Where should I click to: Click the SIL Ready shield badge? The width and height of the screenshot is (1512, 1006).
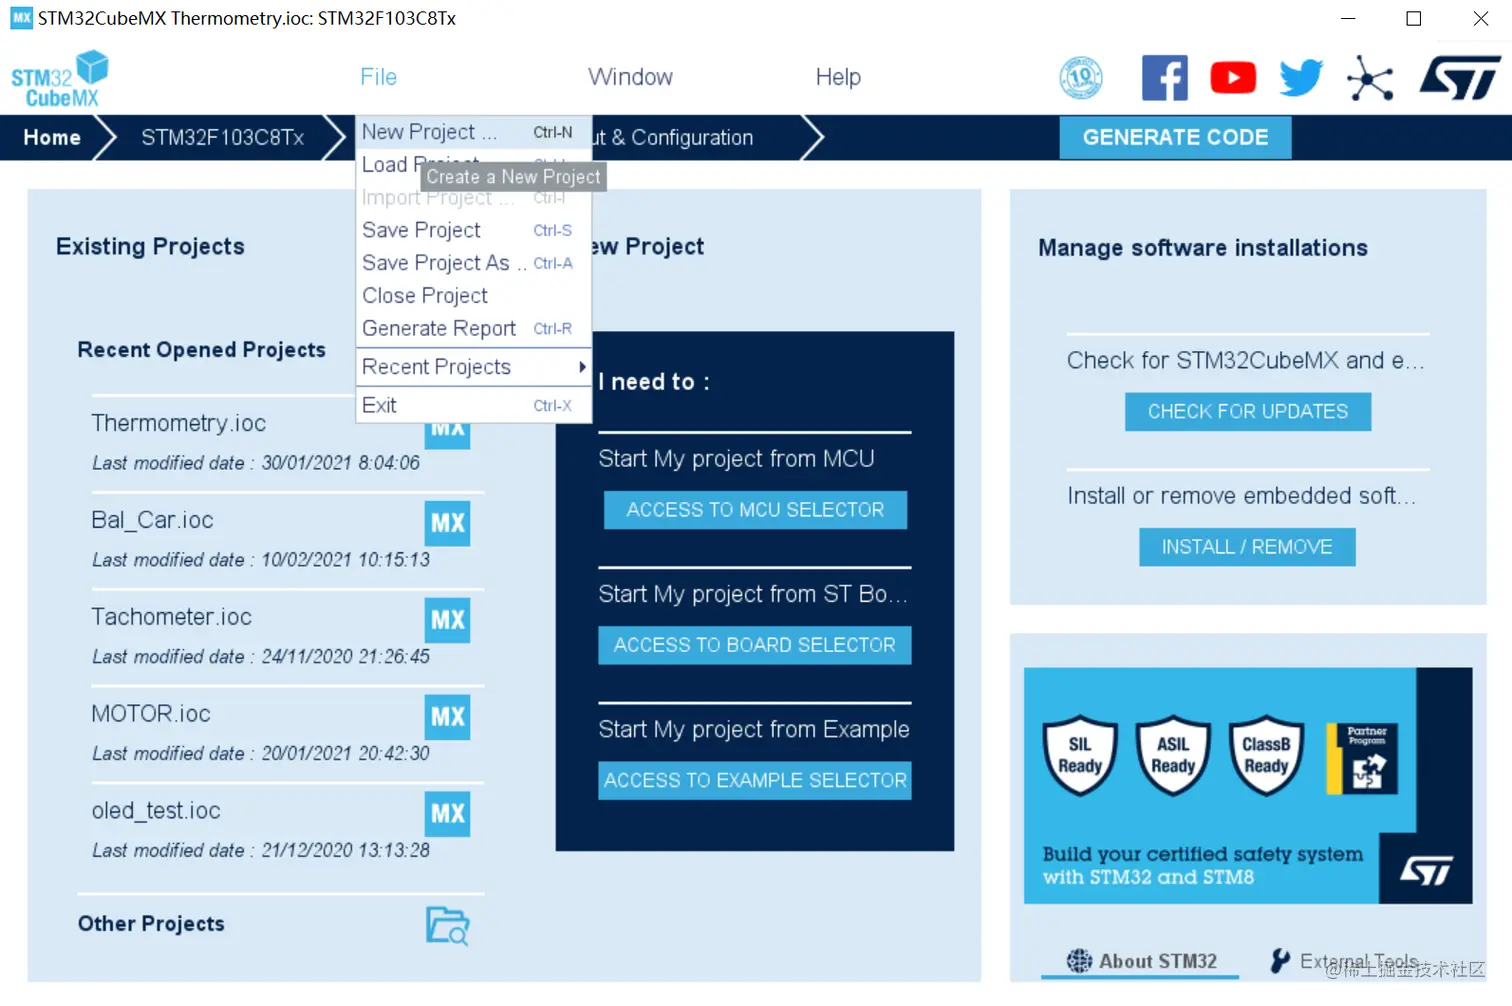click(1080, 755)
